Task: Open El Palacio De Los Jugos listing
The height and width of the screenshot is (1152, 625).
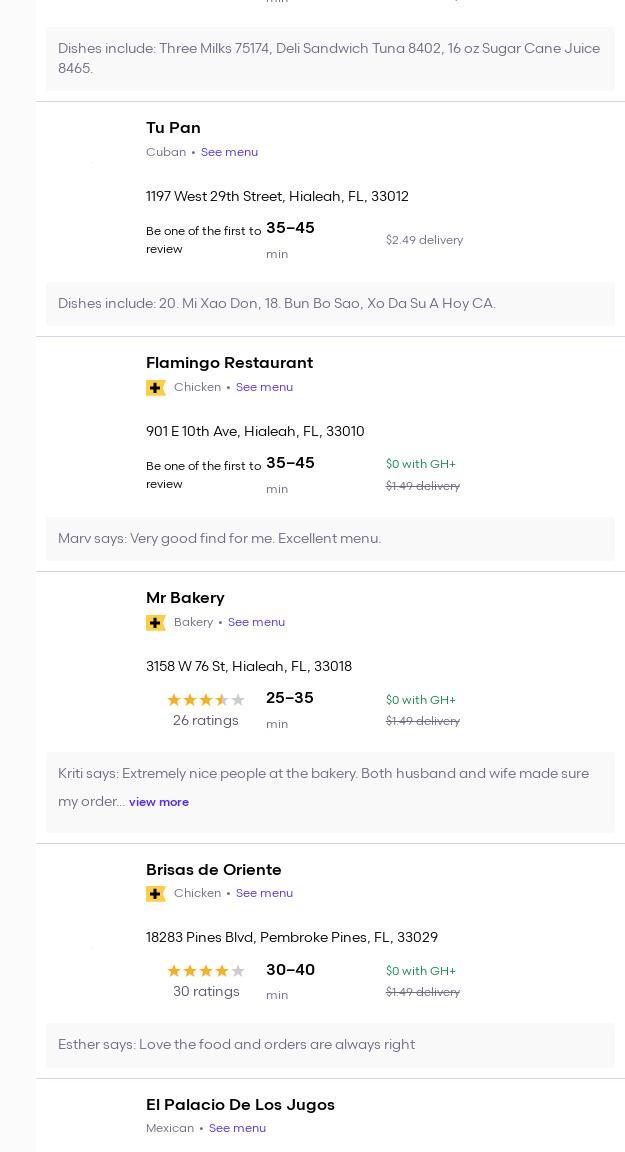Action: pyautogui.click(x=240, y=1105)
